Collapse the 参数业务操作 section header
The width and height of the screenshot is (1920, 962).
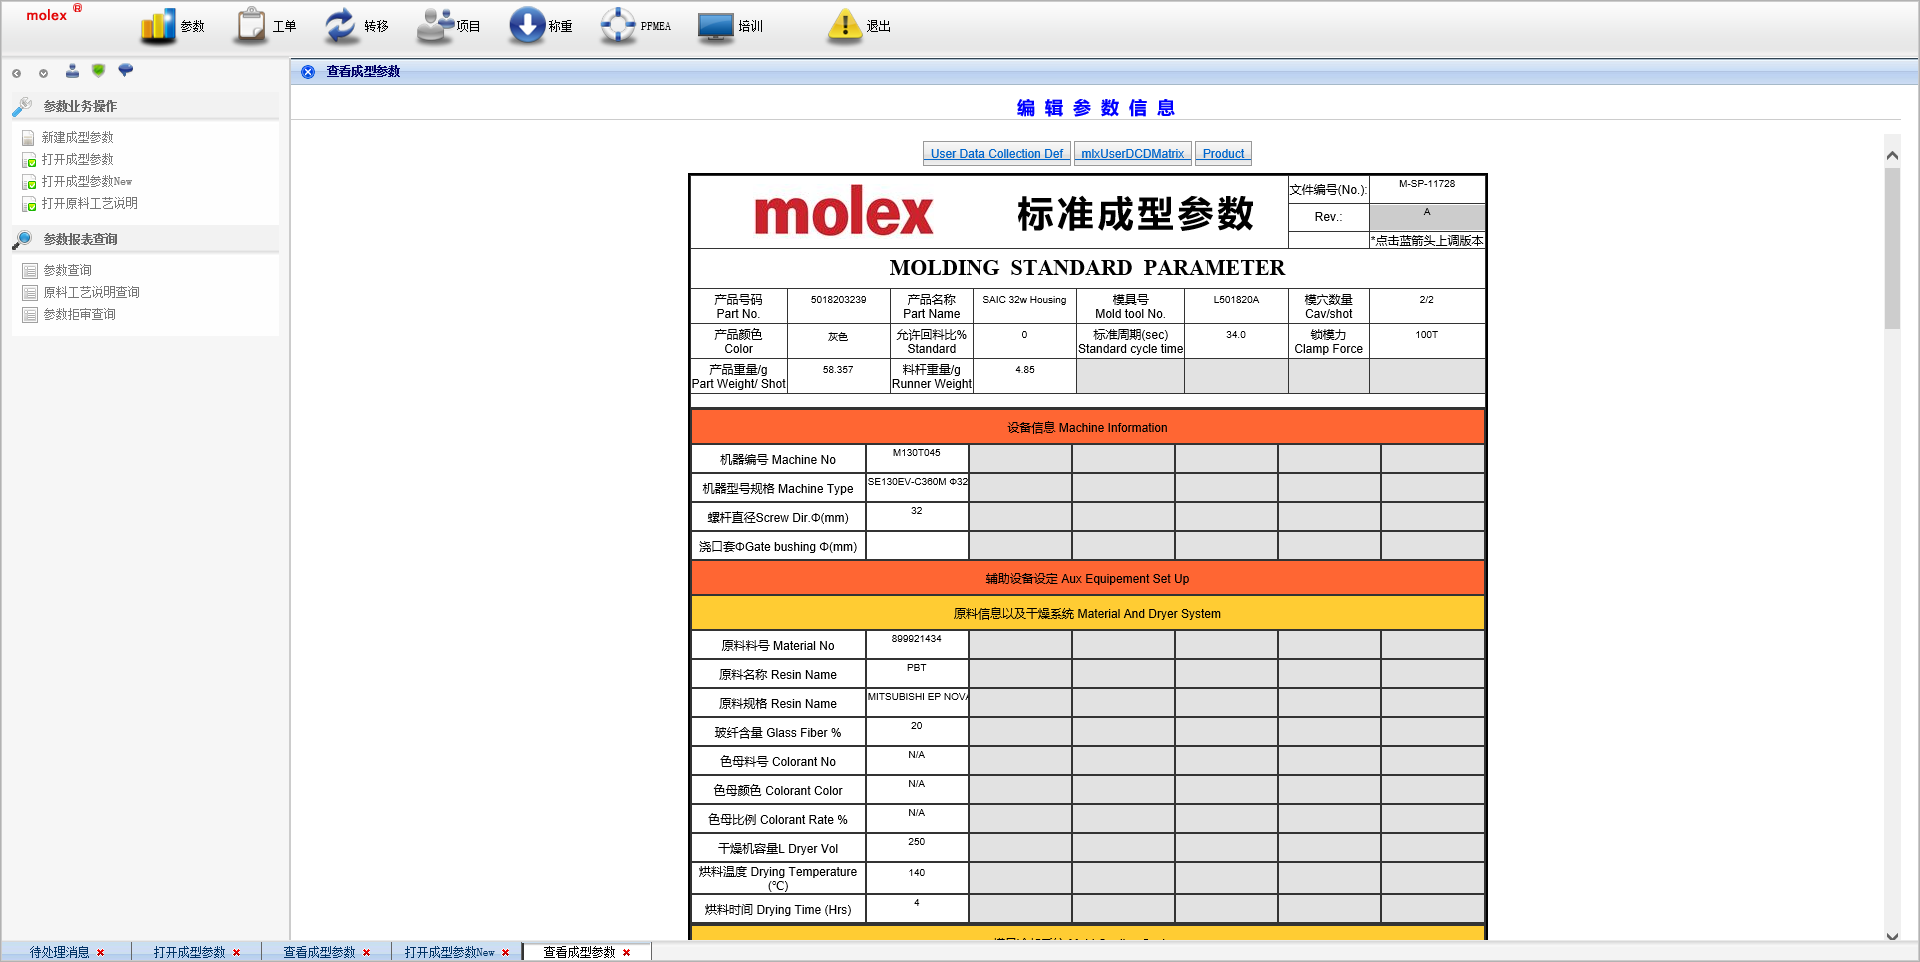point(80,106)
